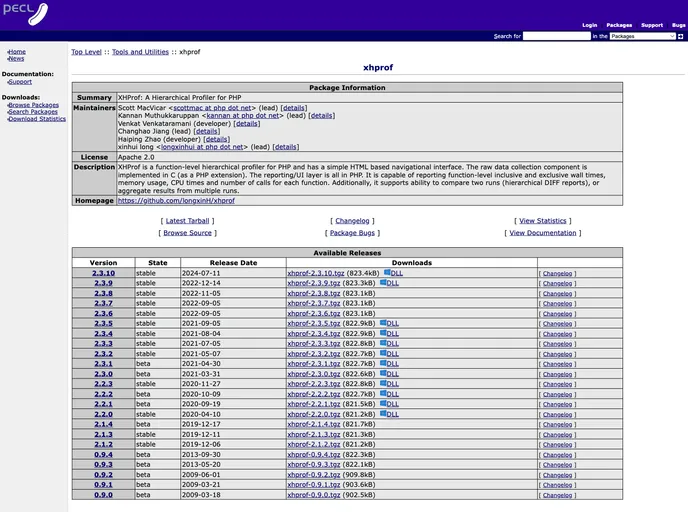Open View Statistics
Viewport: 688px width, 512px height.
(543, 221)
